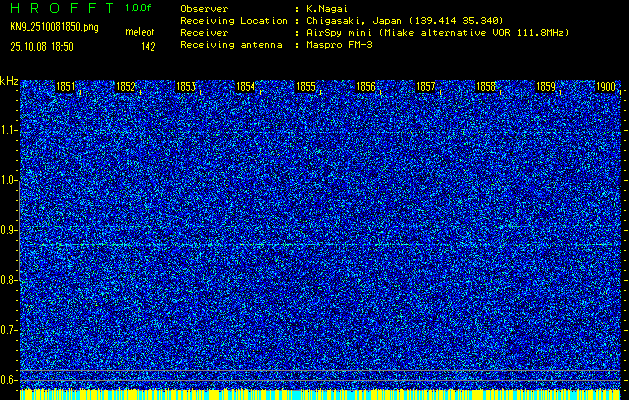The width and height of the screenshot is (629, 400).
Task: Pick the 1857 time marker
Action: pos(426,87)
